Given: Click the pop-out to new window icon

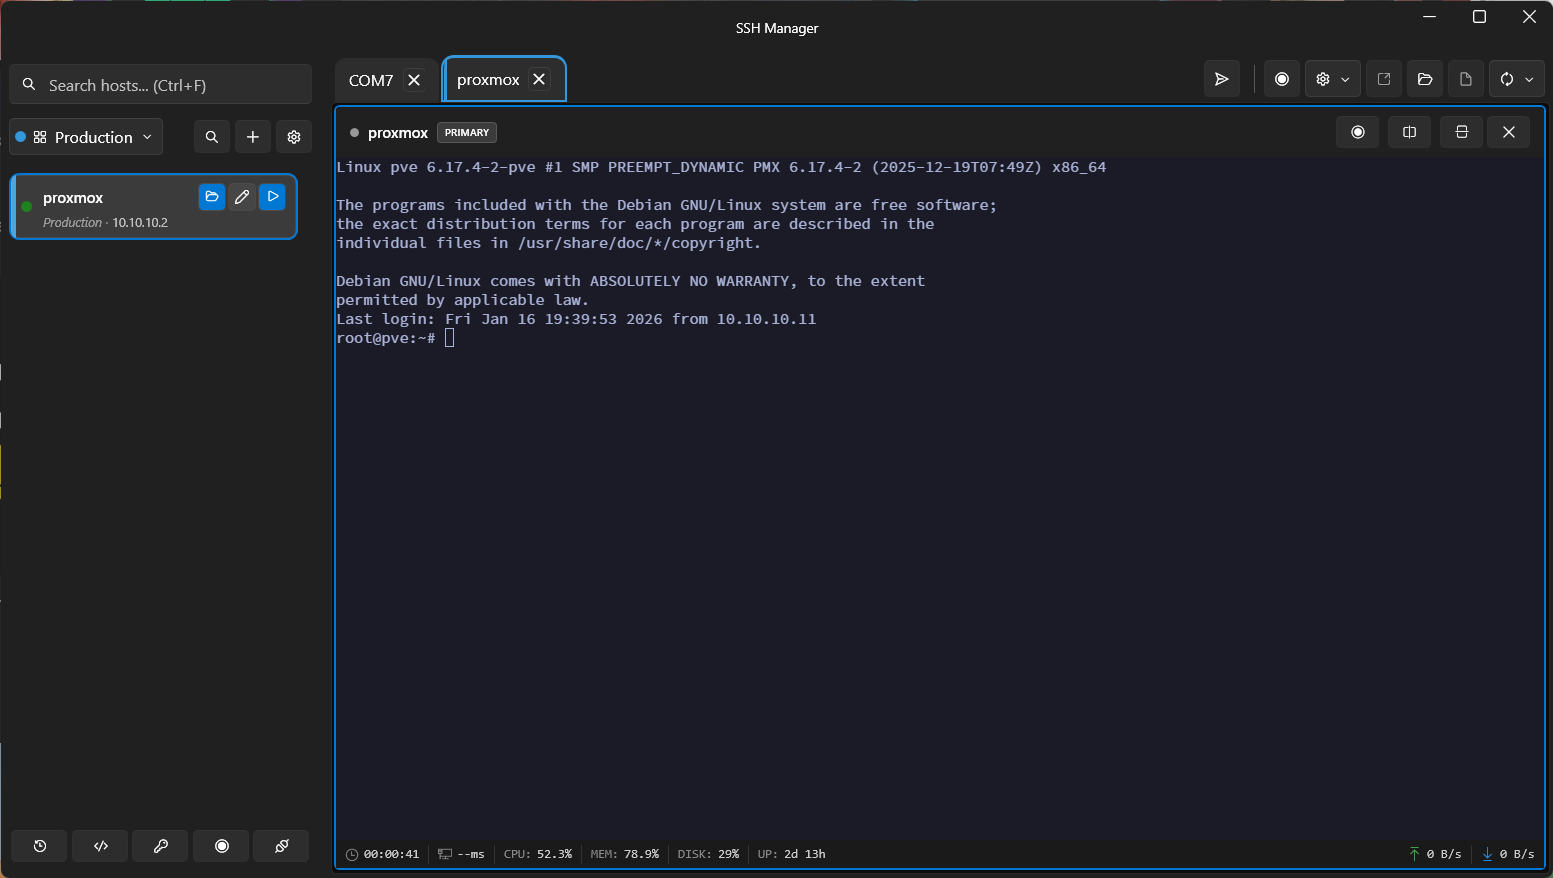Looking at the screenshot, I should click(x=1384, y=79).
